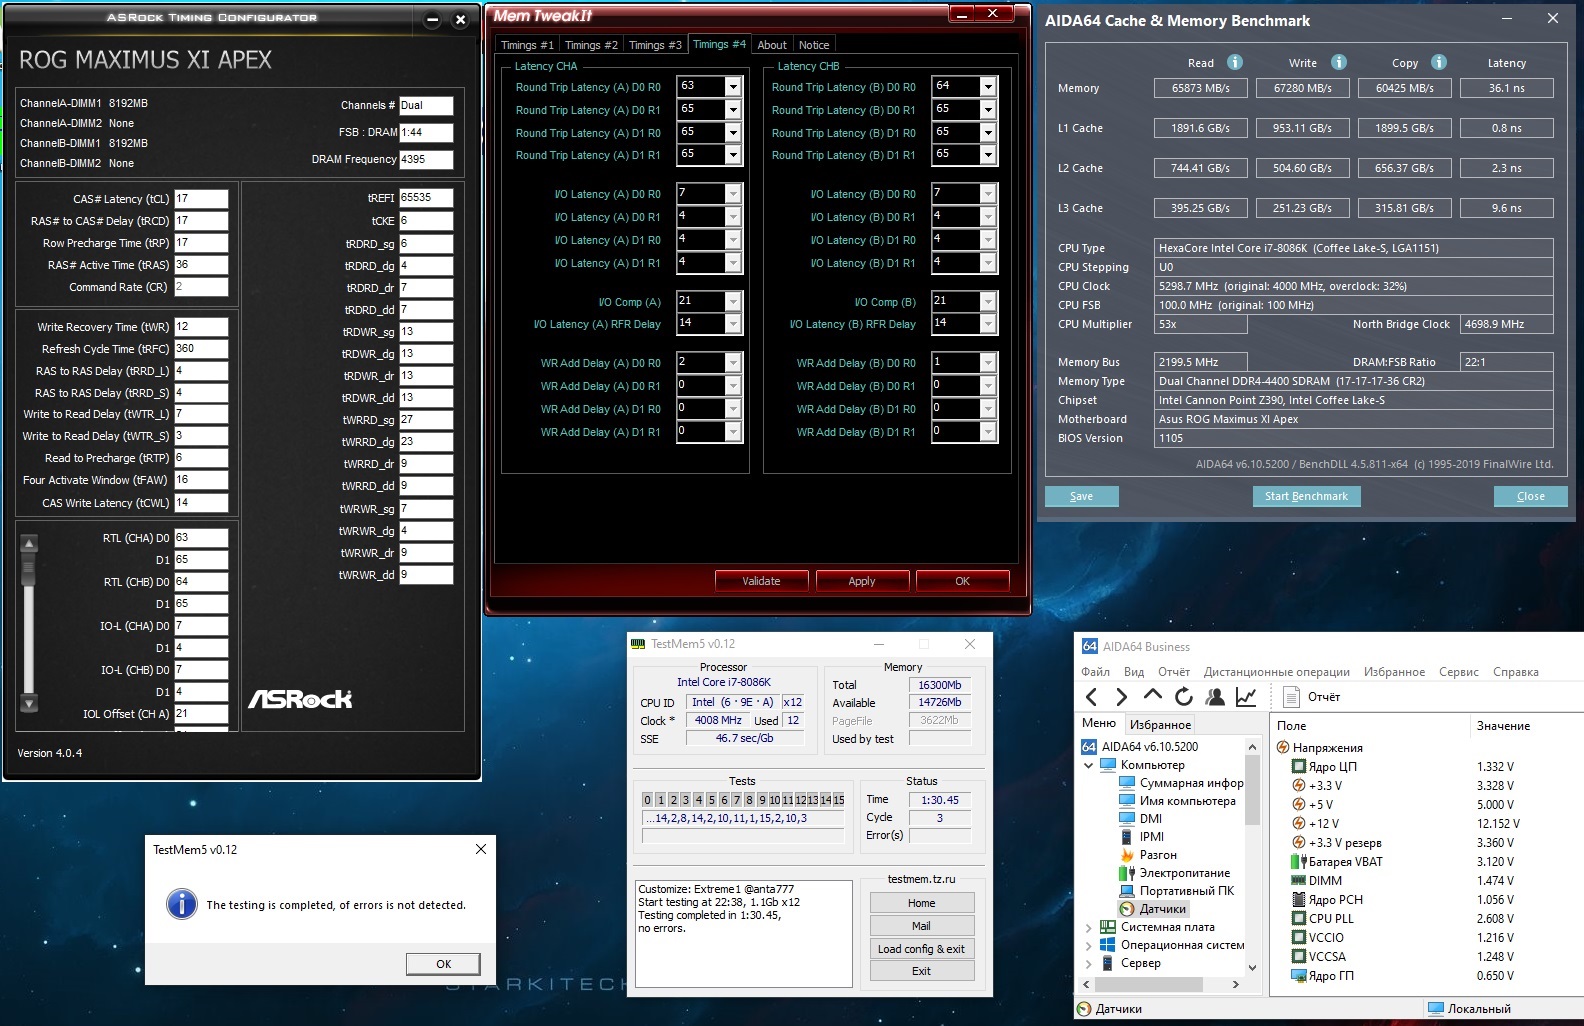
Task: Switch to Timings #2 tab
Action: coord(591,45)
